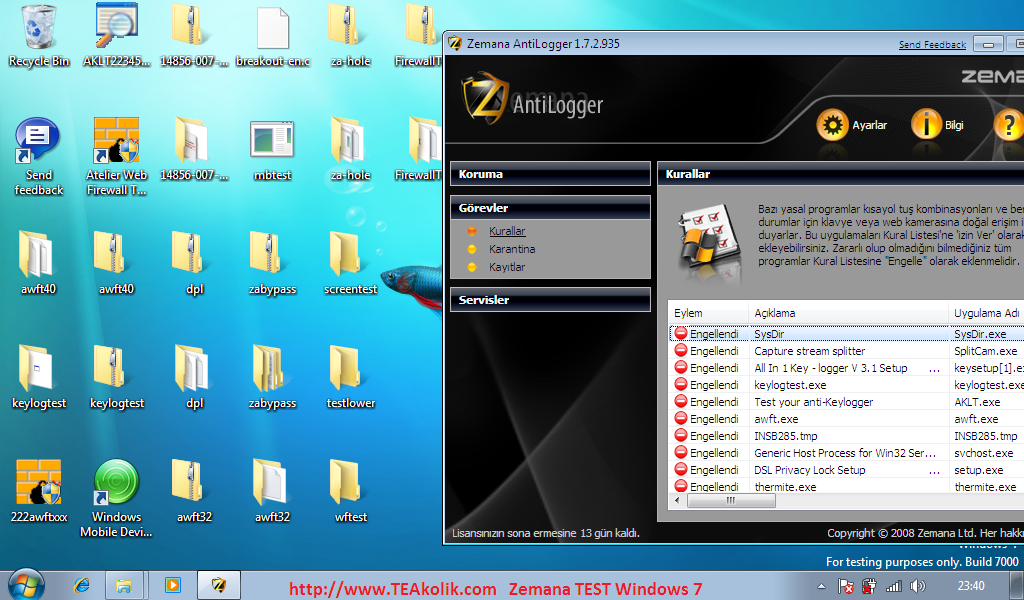This screenshot has width=1024, height=600.
Task: Select the Send feedback desktop shortcut
Action: pos(39,157)
